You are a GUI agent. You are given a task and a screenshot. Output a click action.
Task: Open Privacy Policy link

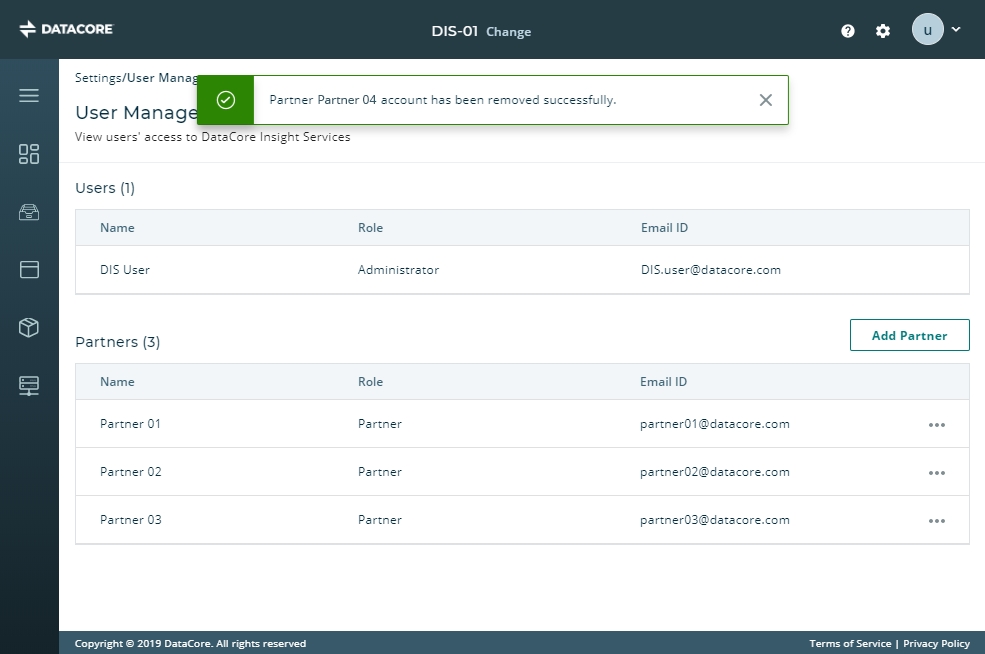pos(936,643)
